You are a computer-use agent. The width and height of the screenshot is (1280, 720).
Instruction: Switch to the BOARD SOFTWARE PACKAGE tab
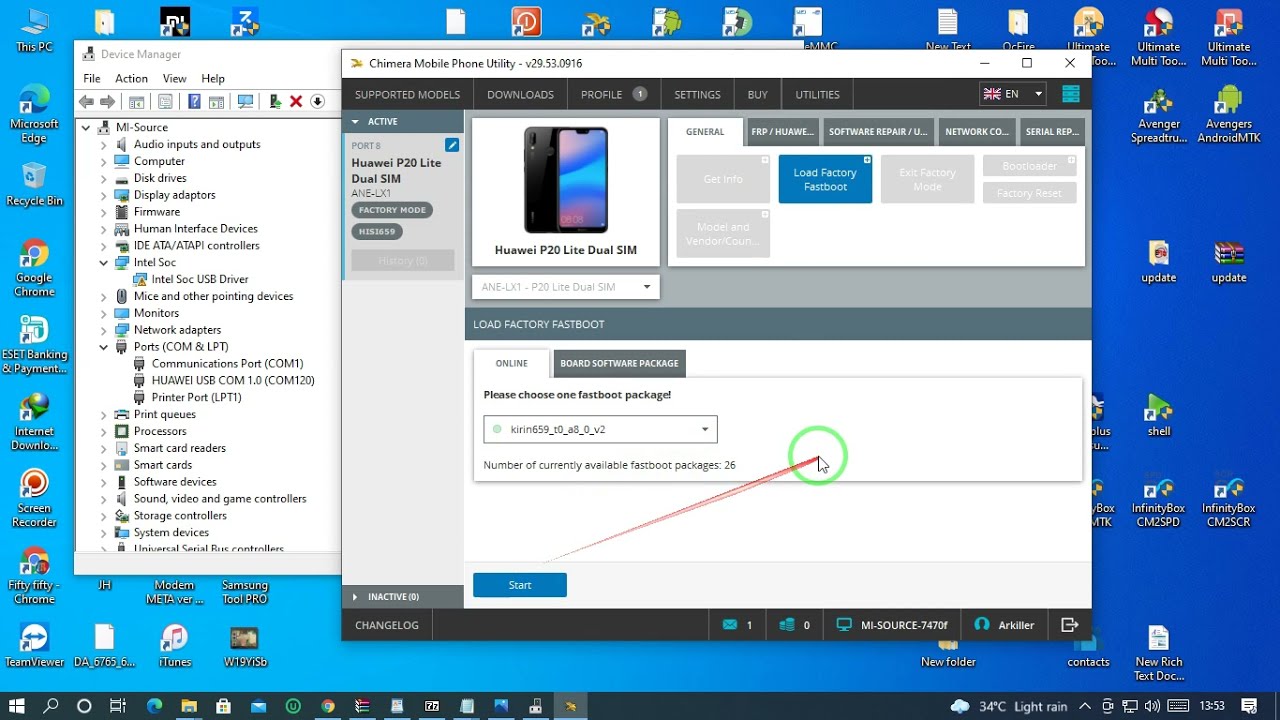pos(619,363)
